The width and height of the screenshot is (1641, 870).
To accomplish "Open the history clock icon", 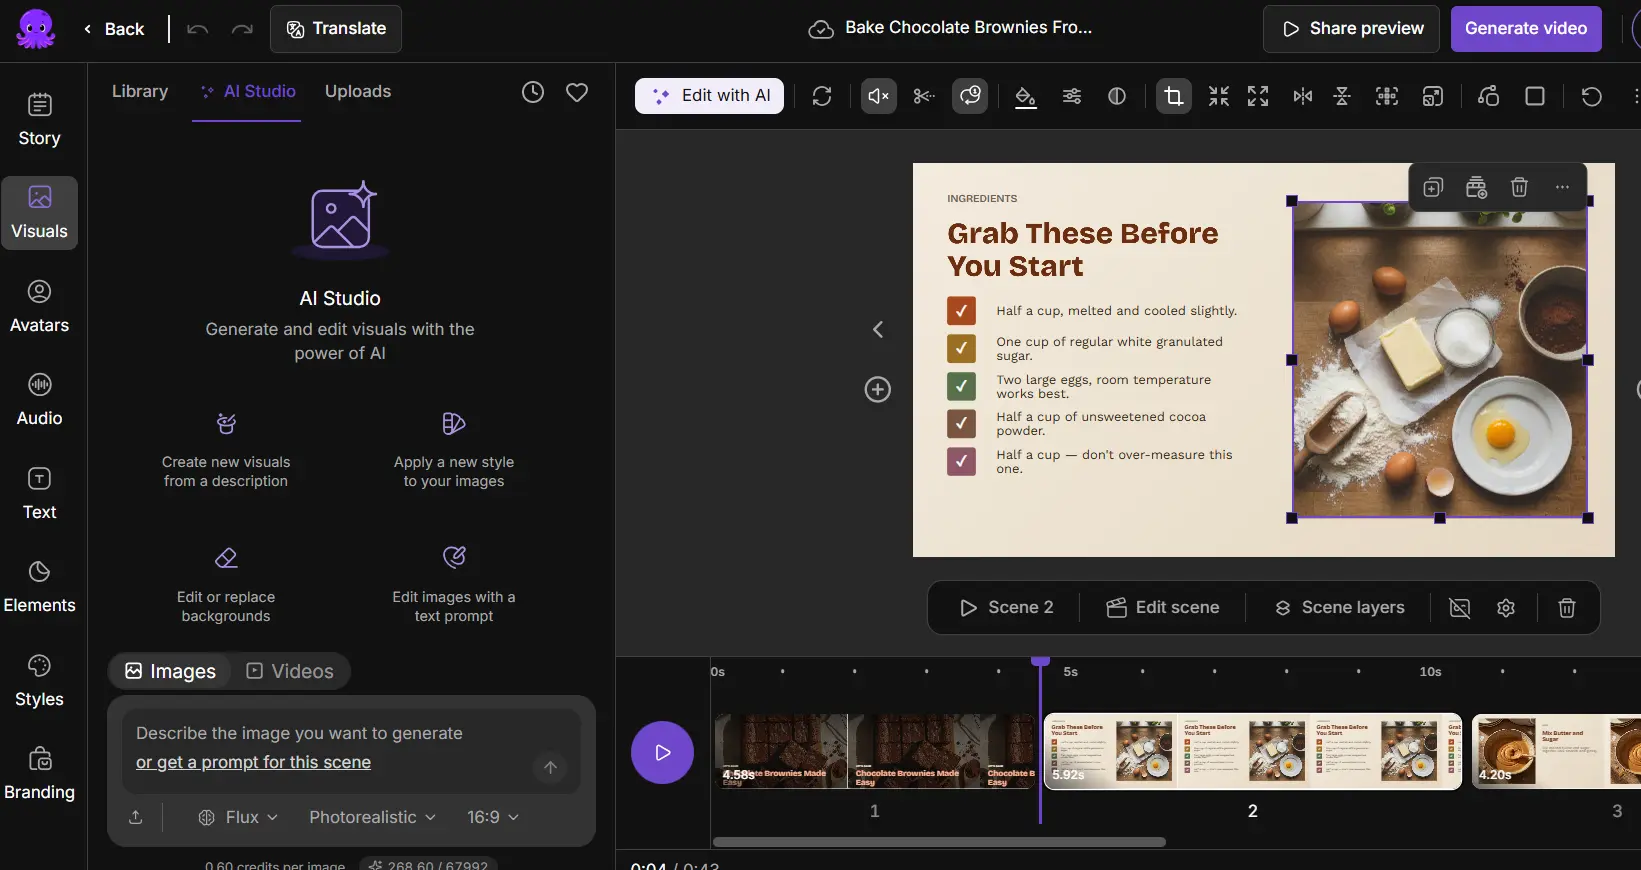I will point(533,92).
